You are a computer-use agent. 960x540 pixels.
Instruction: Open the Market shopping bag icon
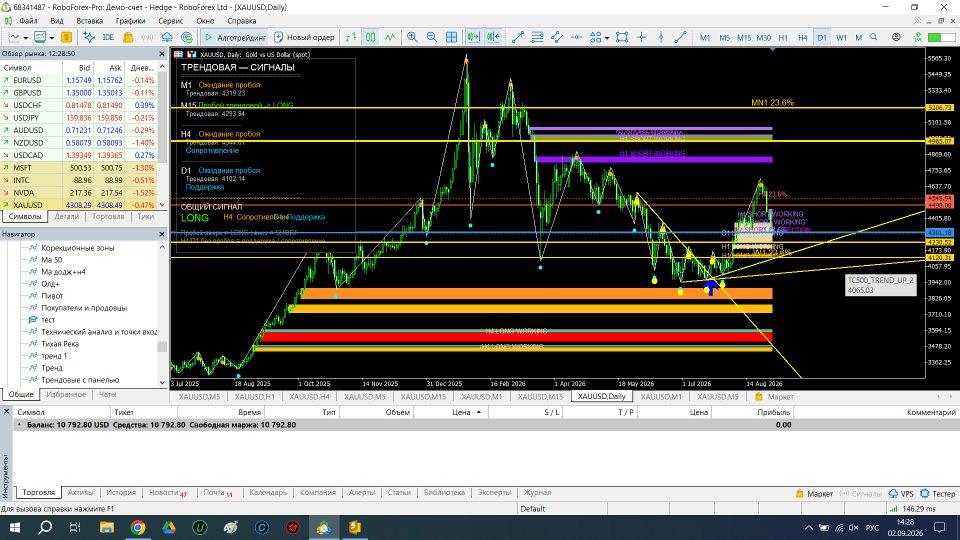pyautogui.click(x=128, y=37)
